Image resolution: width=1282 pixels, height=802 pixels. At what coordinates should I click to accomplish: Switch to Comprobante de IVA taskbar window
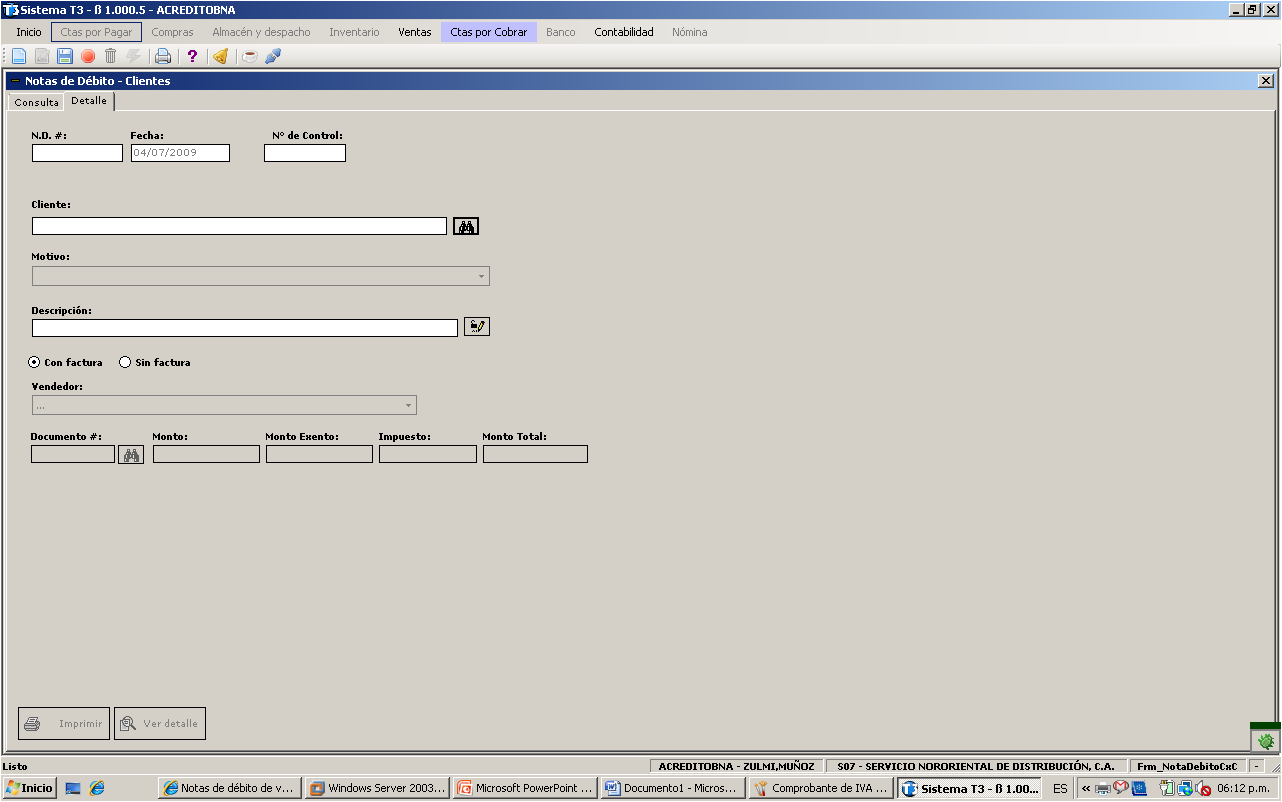click(x=821, y=788)
